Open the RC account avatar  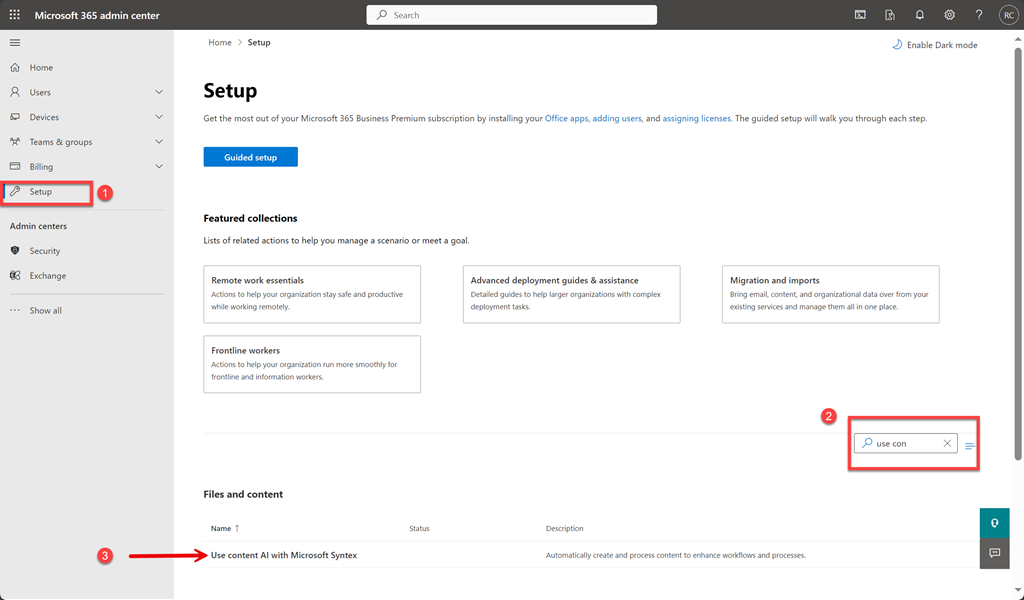1008,15
